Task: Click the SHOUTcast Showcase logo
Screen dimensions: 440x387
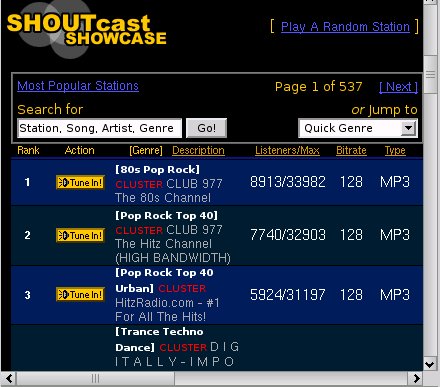Action: pyautogui.click(x=86, y=30)
